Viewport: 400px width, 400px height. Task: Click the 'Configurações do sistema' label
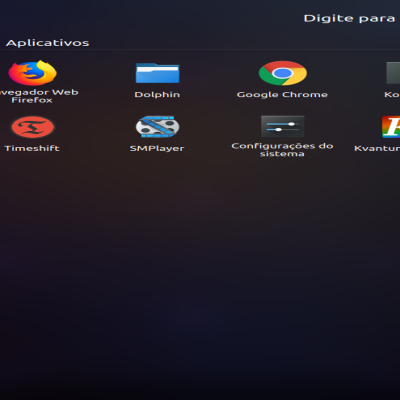(x=282, y=150)
